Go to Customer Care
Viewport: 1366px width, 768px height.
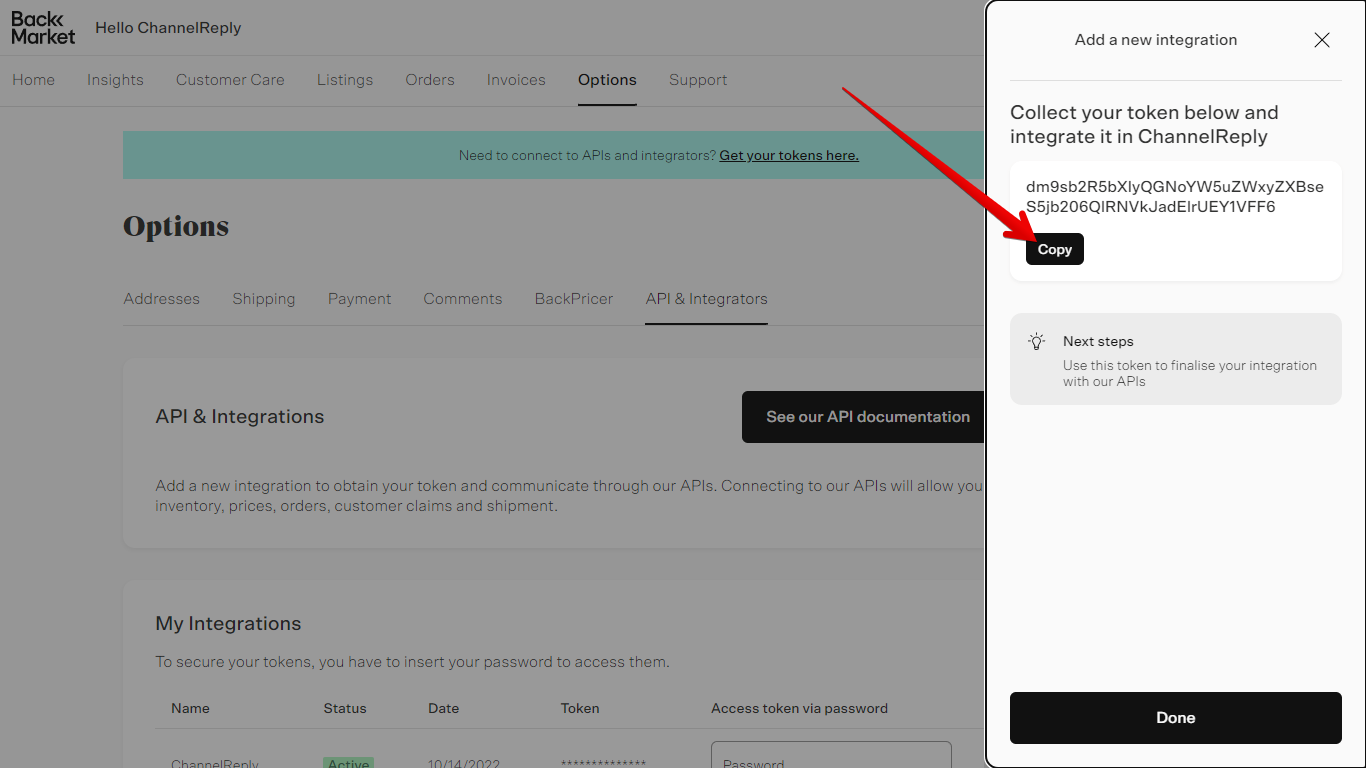coord(230,80)
